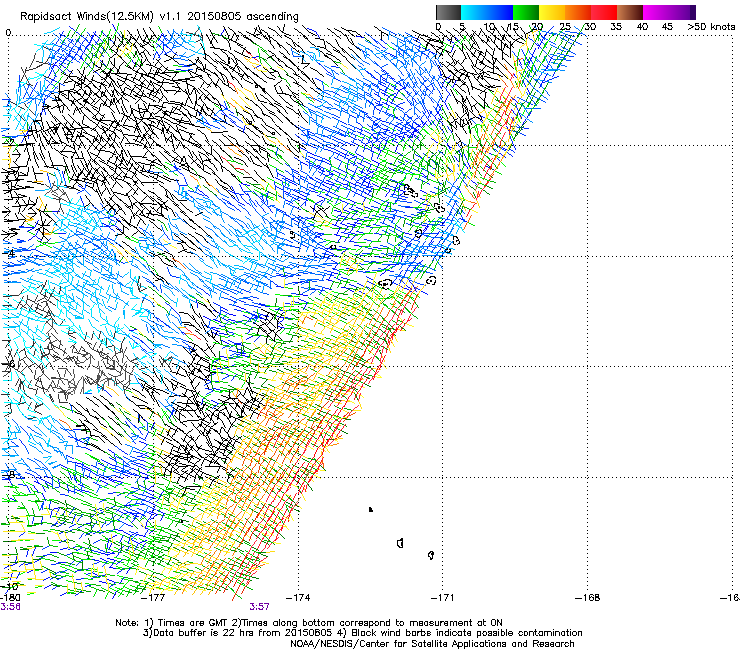Click the -177 longitude axis label
This screenshot has width=740, height=650.
click(x=154, y=598)
